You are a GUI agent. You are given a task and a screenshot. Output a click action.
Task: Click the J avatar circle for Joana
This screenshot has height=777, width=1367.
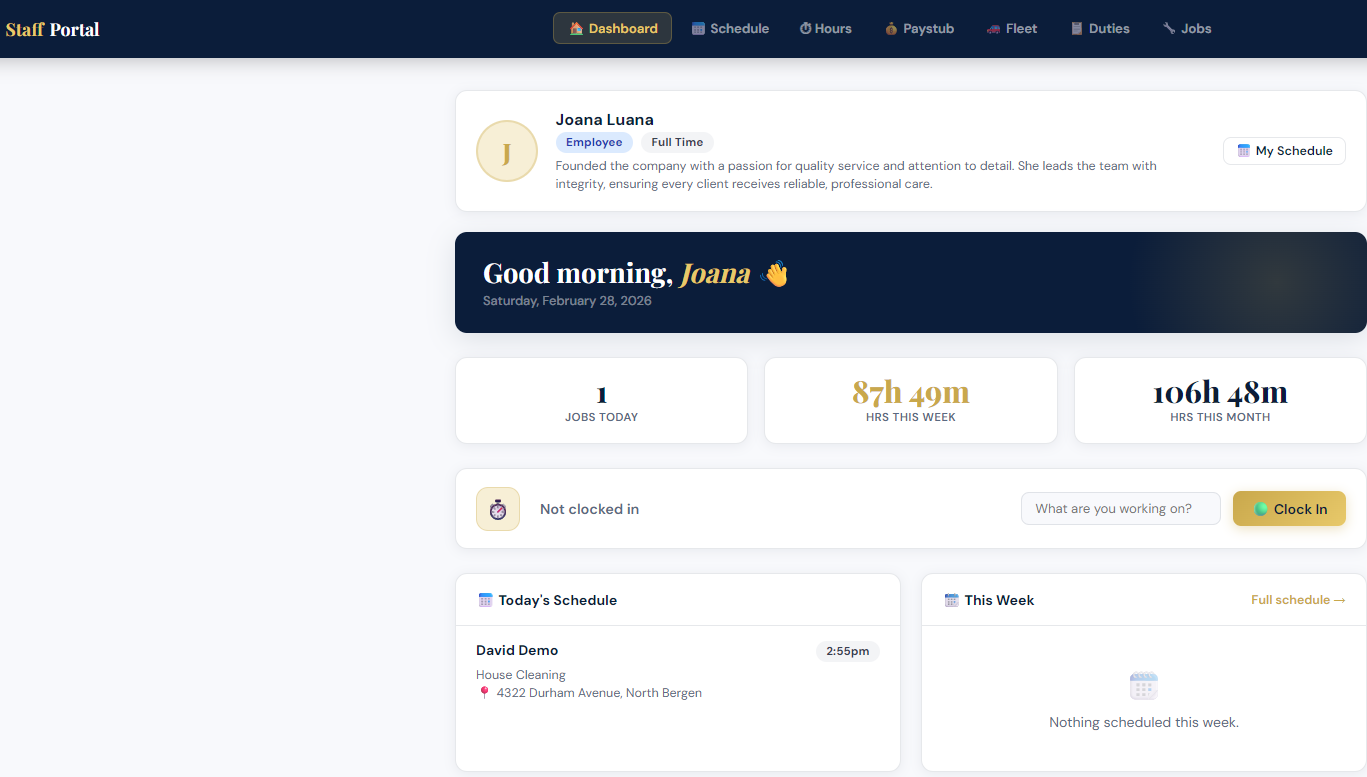(506, 151)
